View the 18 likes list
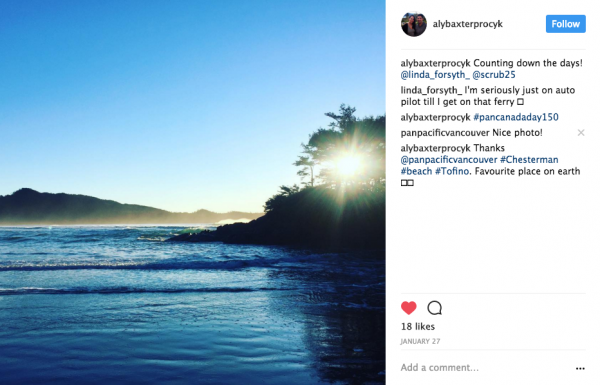 418,326
